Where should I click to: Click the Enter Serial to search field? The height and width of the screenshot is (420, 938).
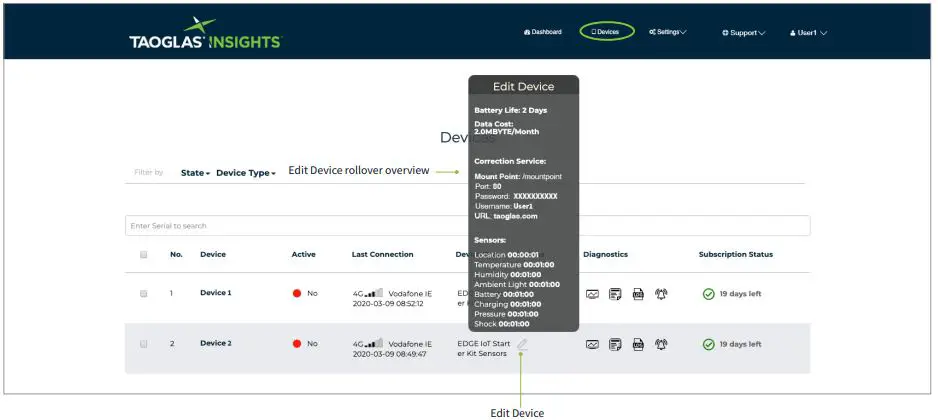coord(468,226)
